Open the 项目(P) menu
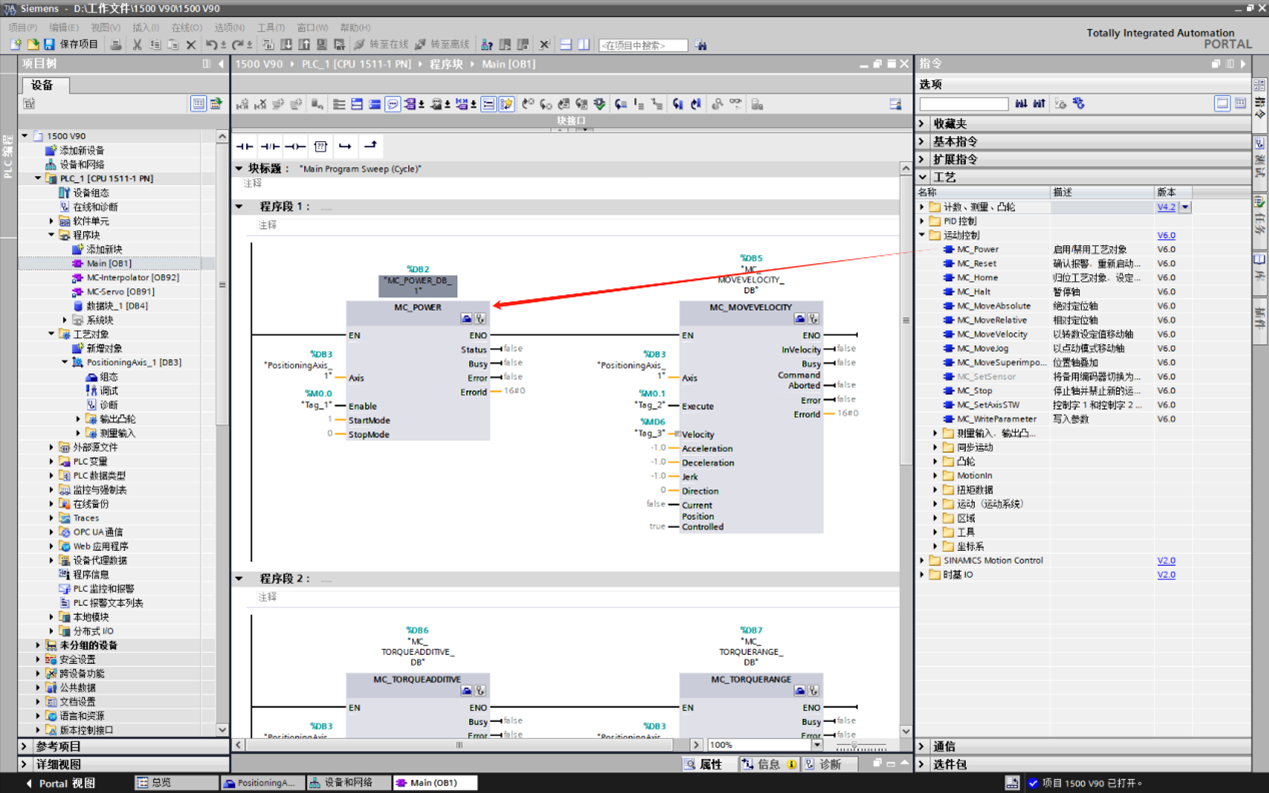The image size is (1269, 793). (23, 28)
